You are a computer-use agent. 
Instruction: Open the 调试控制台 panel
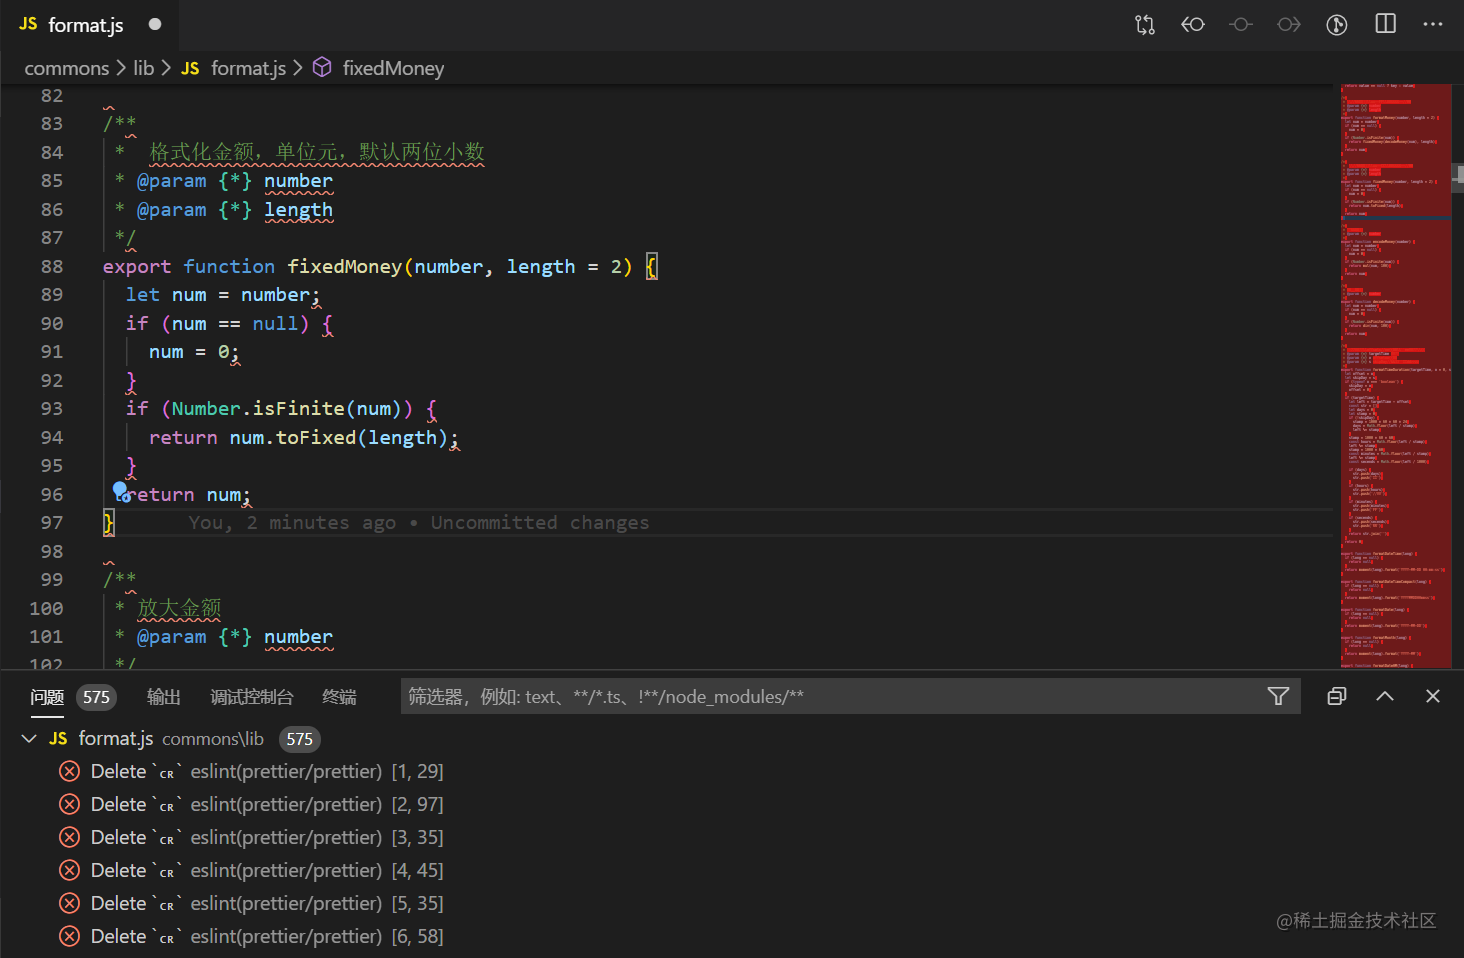click(250, 696)
